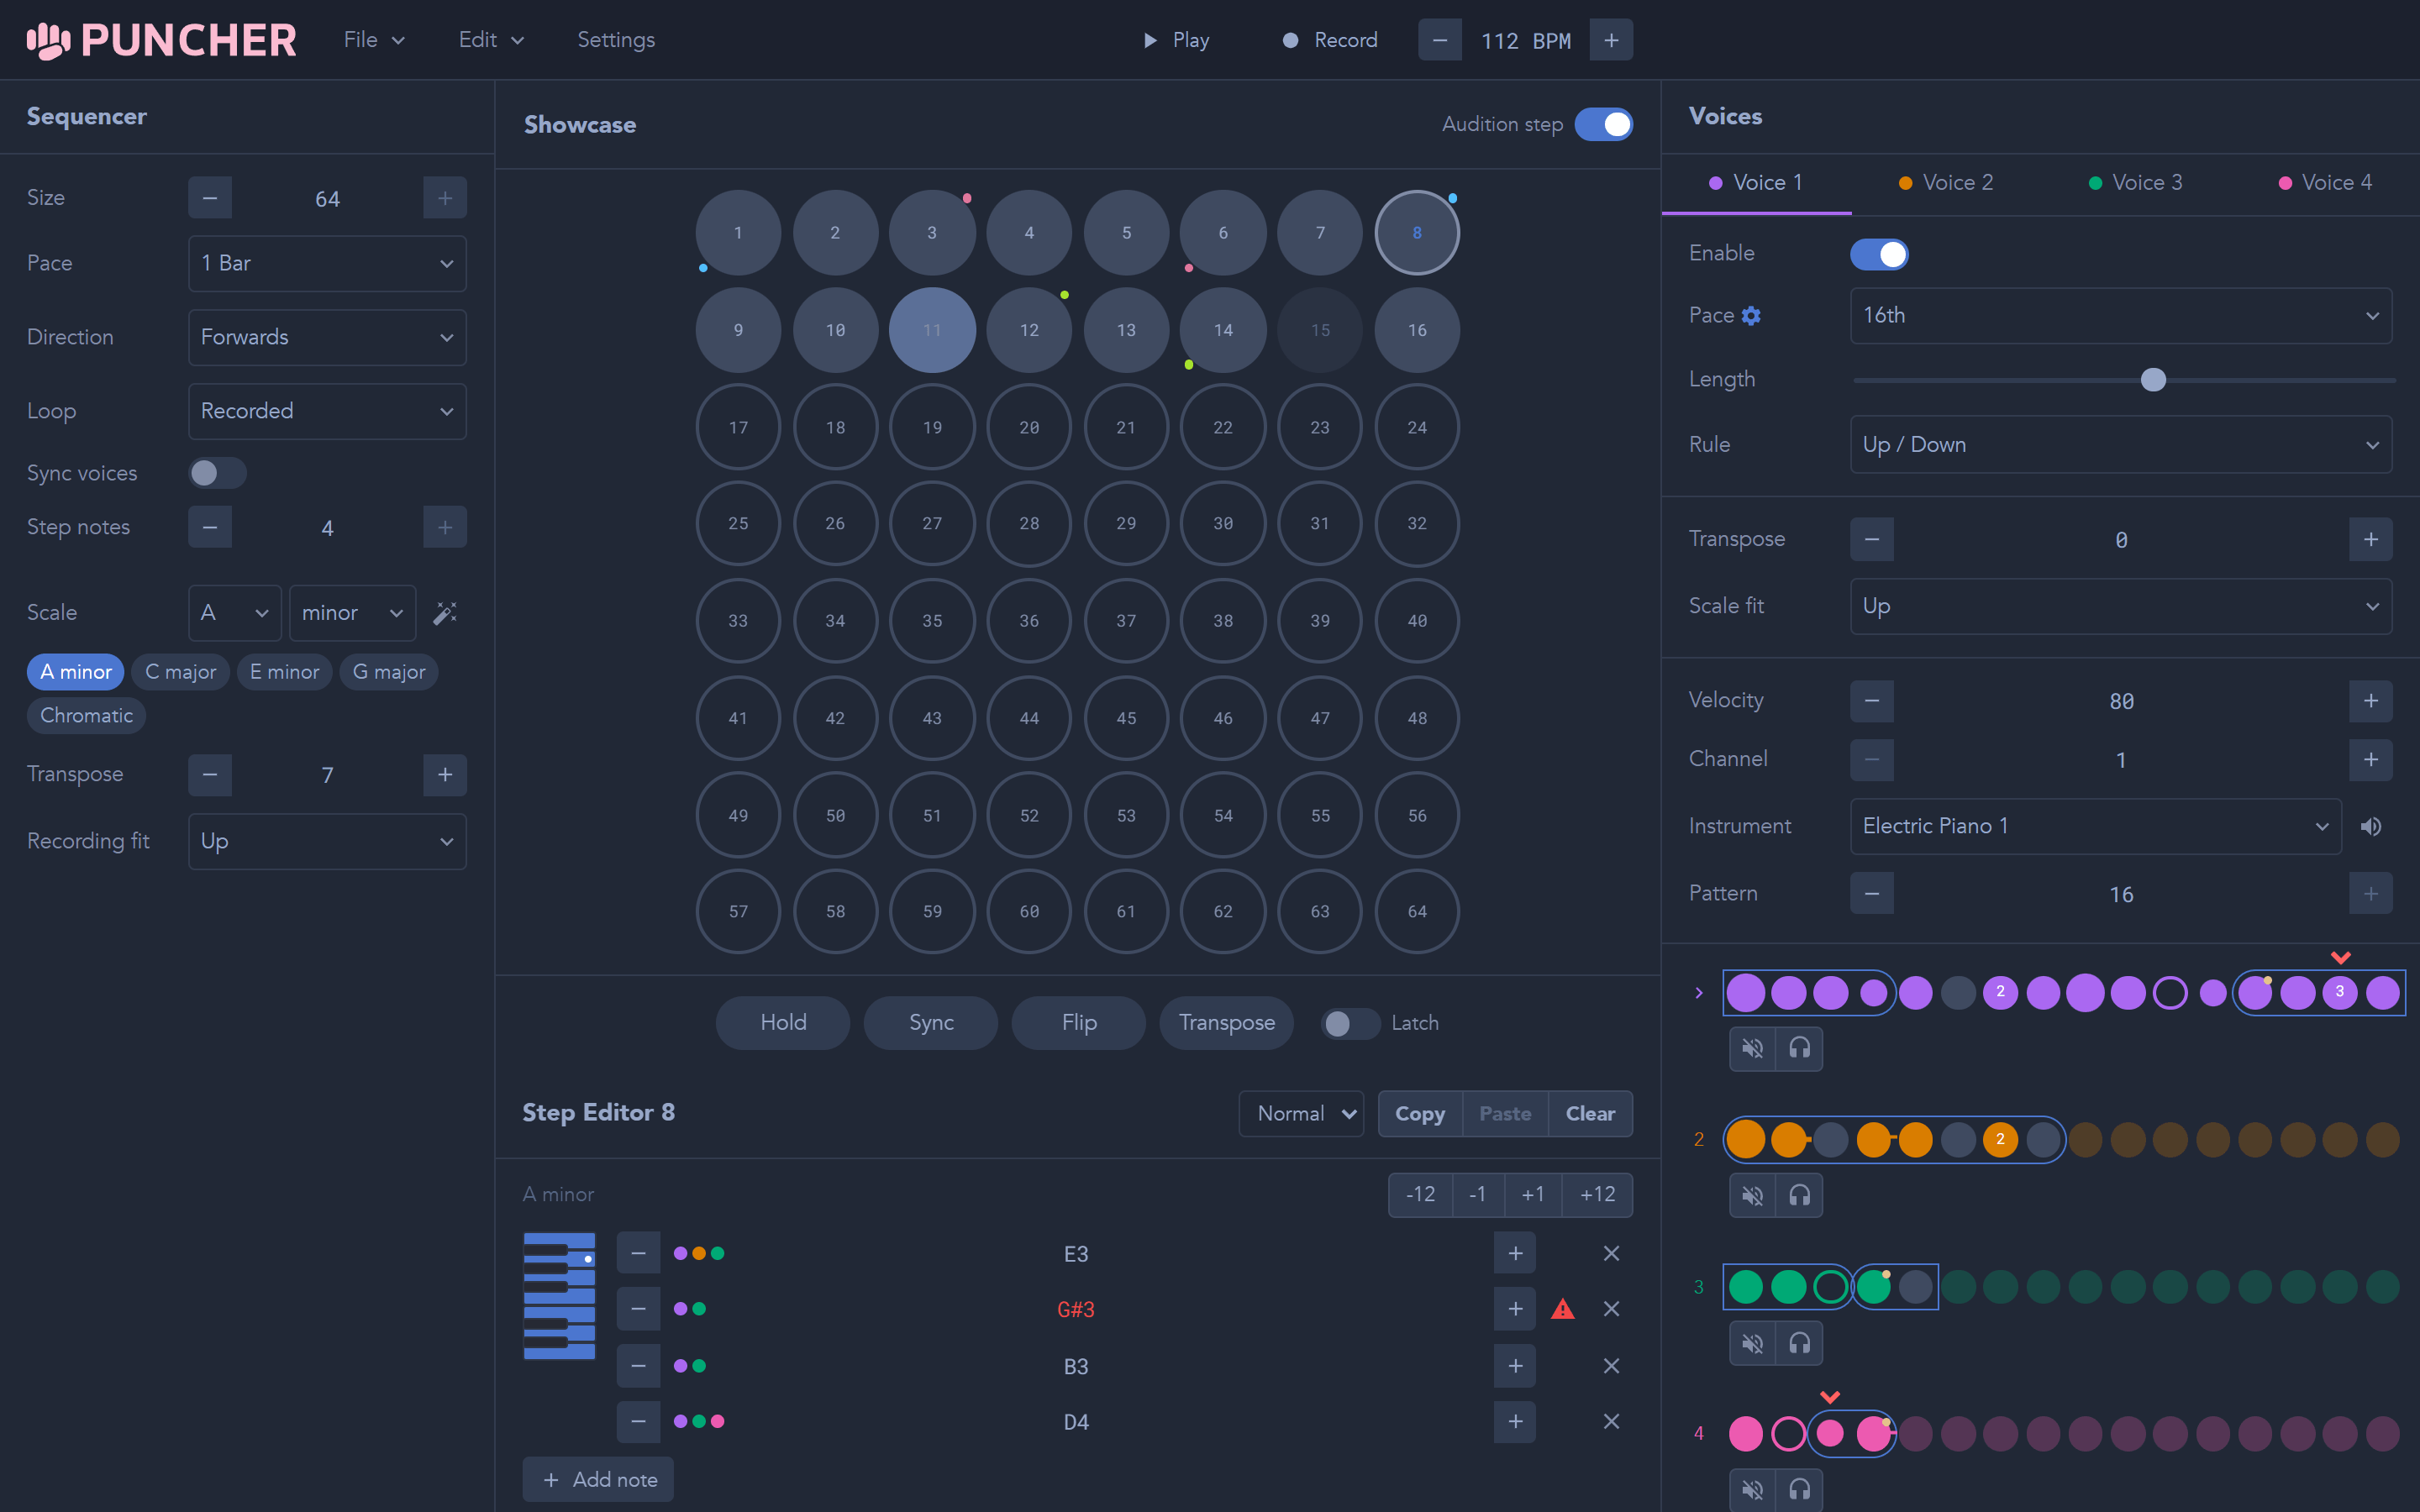Click the Hold button
This screenshot has height=1512, width=2420.
tap(783, 1023)
